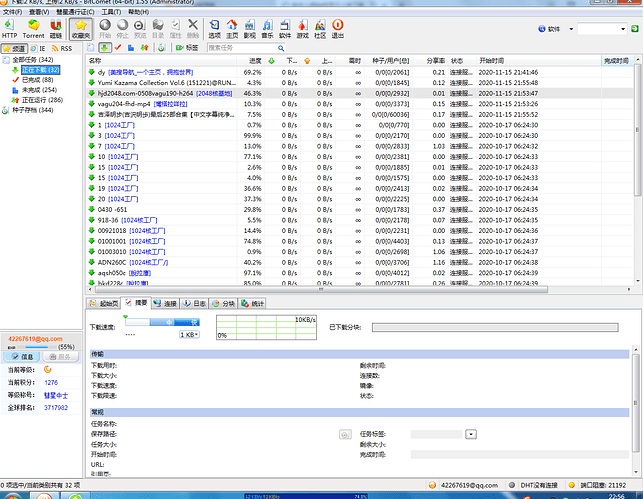The width and height of the screenshot is (643, 499).
Task: Click the 标签 tags button
Action: [x=187, y=48]
